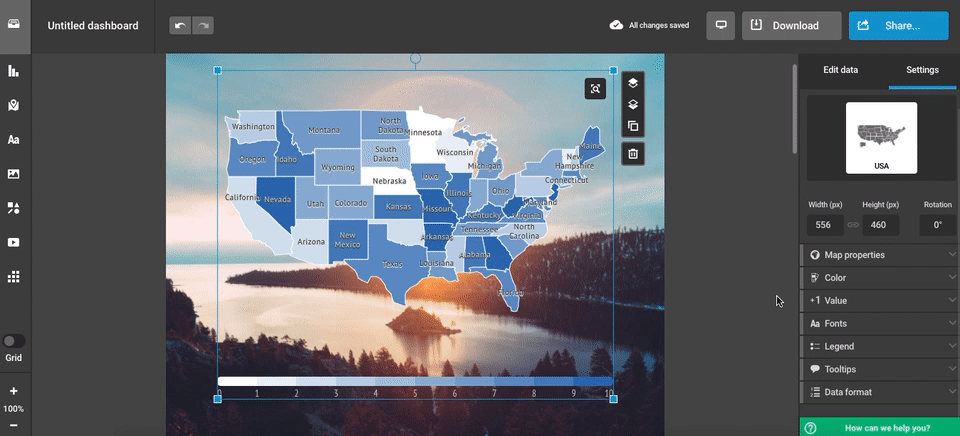The height and width of the screenshot is (436, 960).
Task: Open the video media panel icon
Action: pyautogui.click(x=14, y=242)
